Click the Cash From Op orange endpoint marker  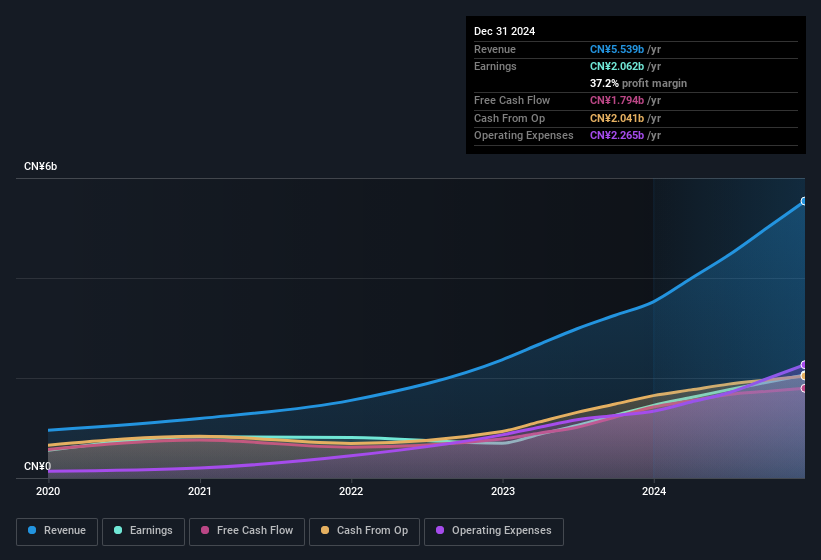click(804, 376)
